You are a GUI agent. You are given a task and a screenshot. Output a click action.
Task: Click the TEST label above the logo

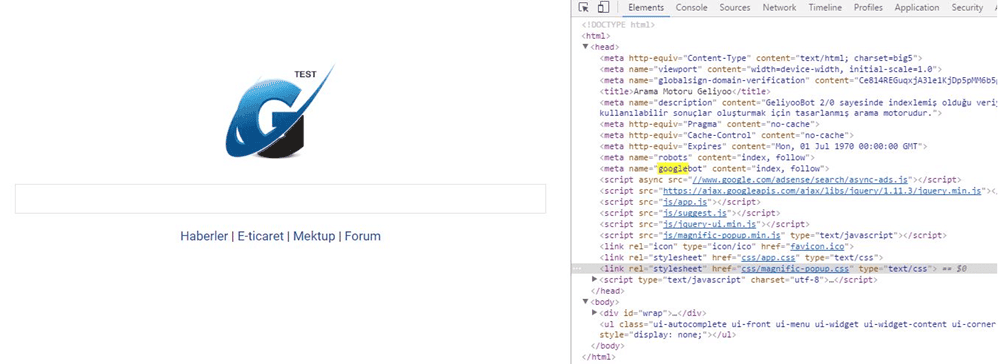pyautogui.click(x=305, y=75)
